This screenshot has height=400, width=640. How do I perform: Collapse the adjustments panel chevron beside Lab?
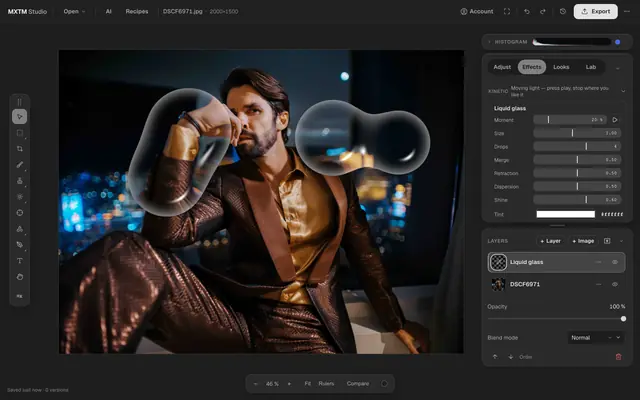click(618, 68)
